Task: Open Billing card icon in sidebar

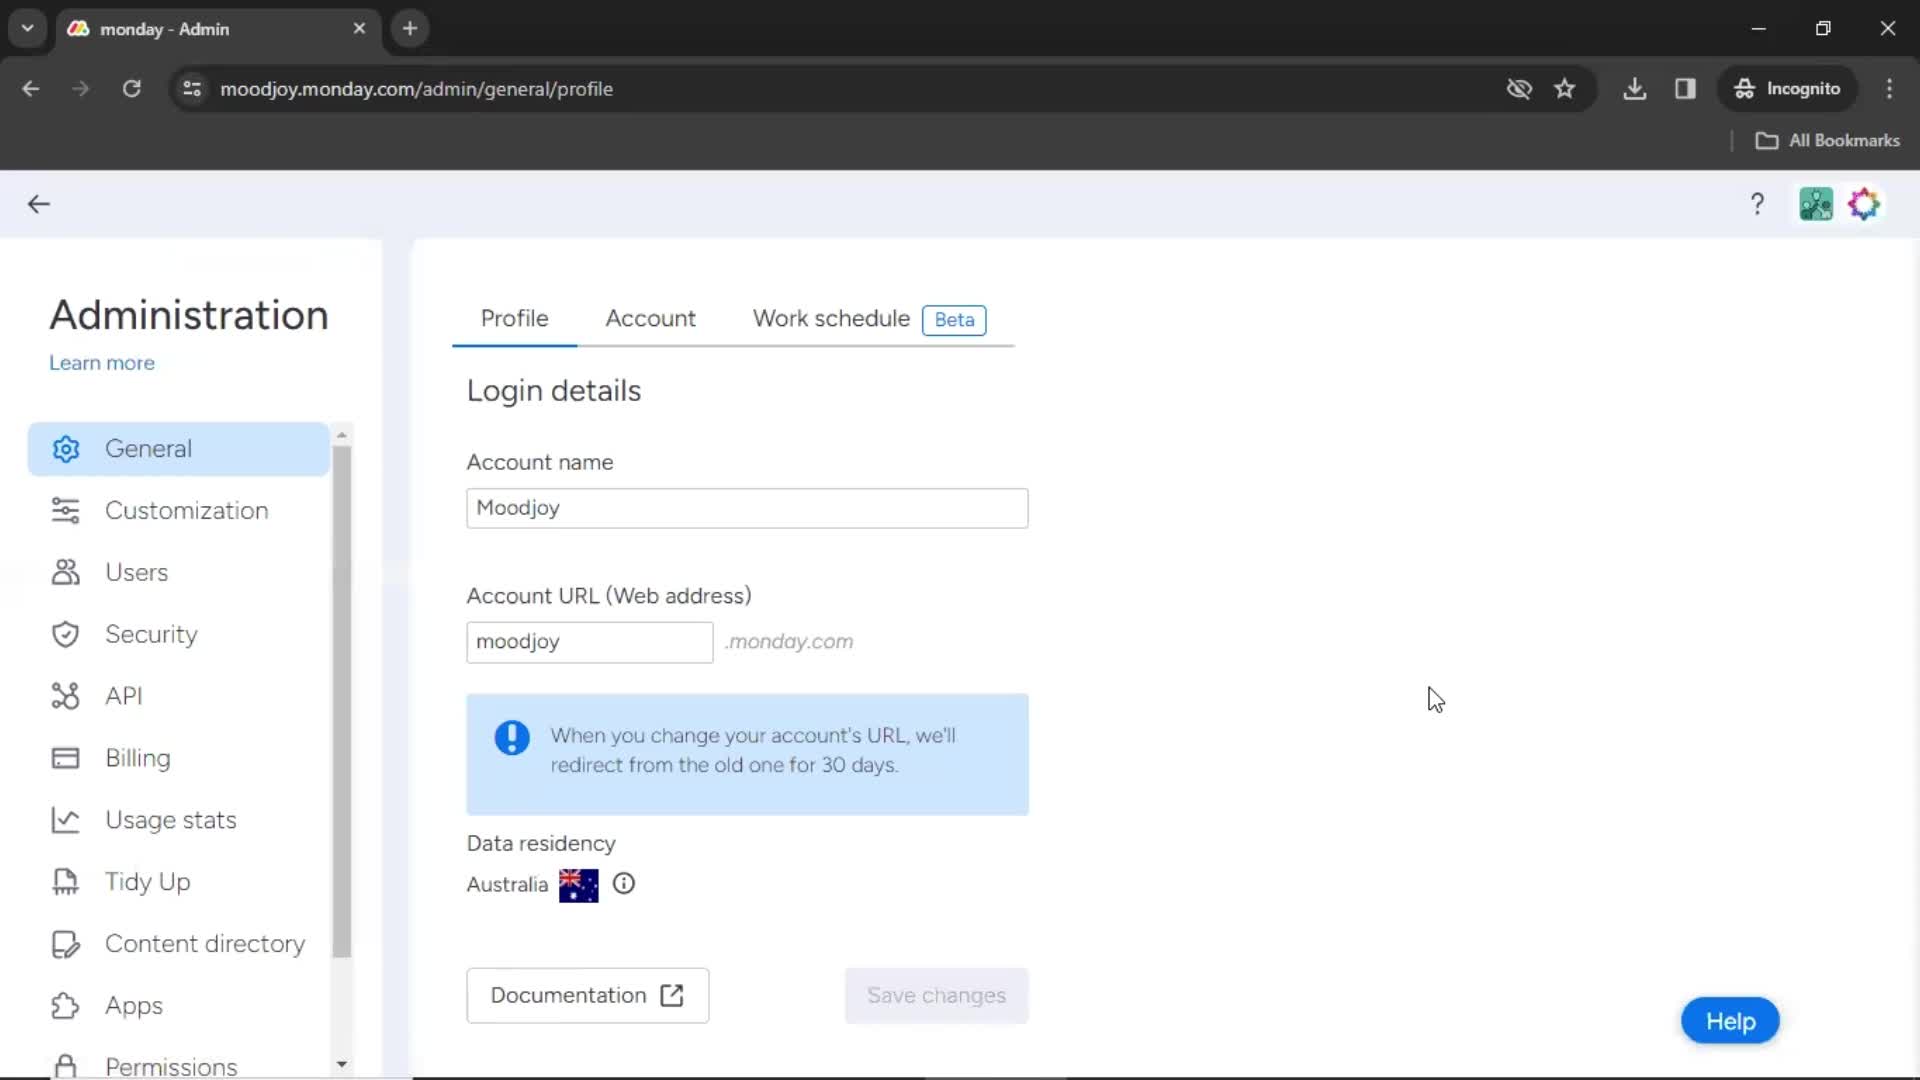Action: 65,759
